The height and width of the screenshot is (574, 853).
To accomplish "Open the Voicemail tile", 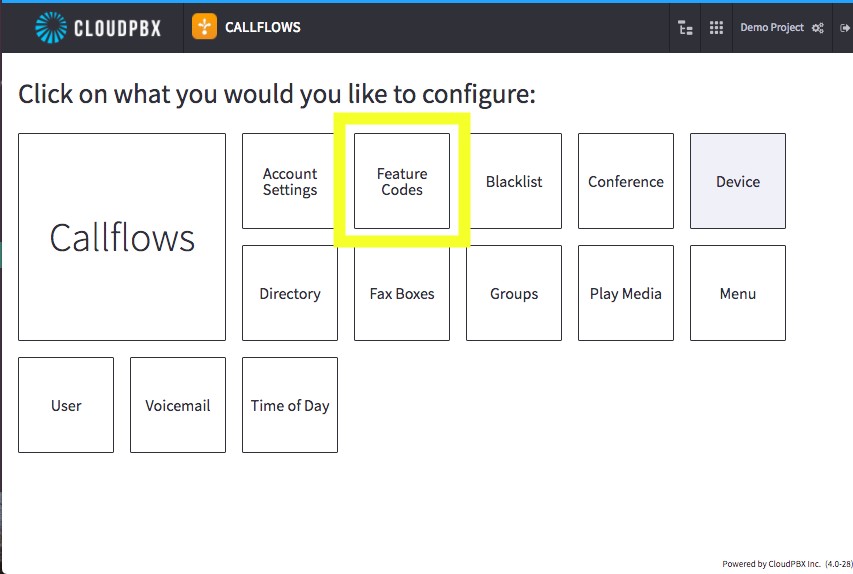I will (178, 405).
